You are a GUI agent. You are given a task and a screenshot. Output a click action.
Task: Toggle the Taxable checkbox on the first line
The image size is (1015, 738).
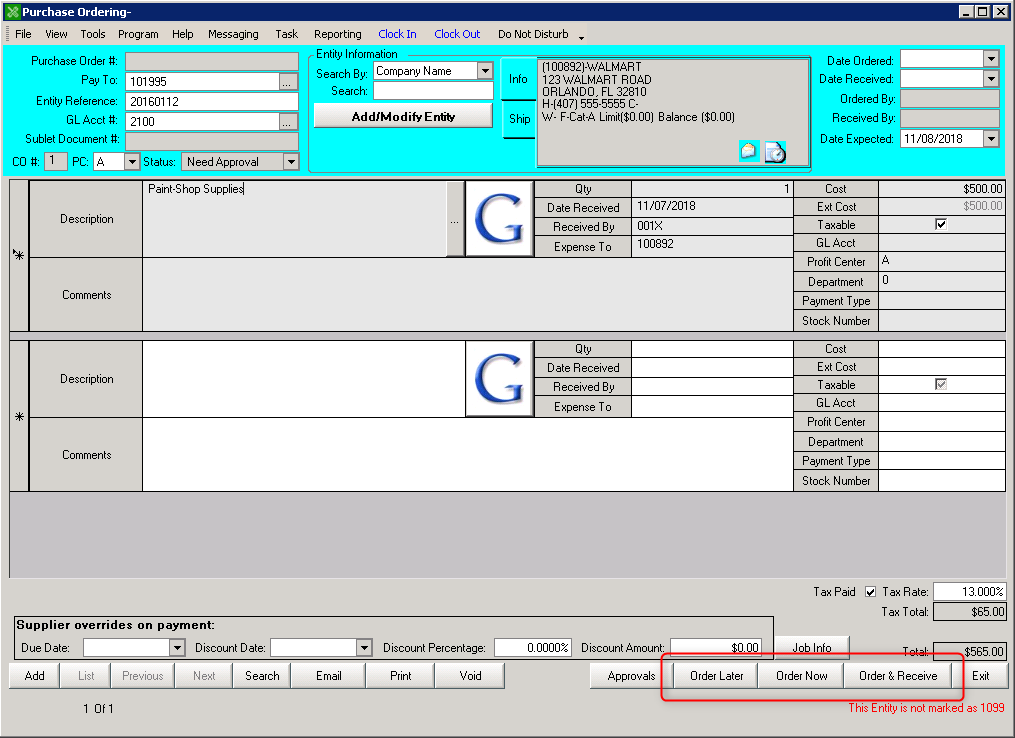[x=940, y=224]
